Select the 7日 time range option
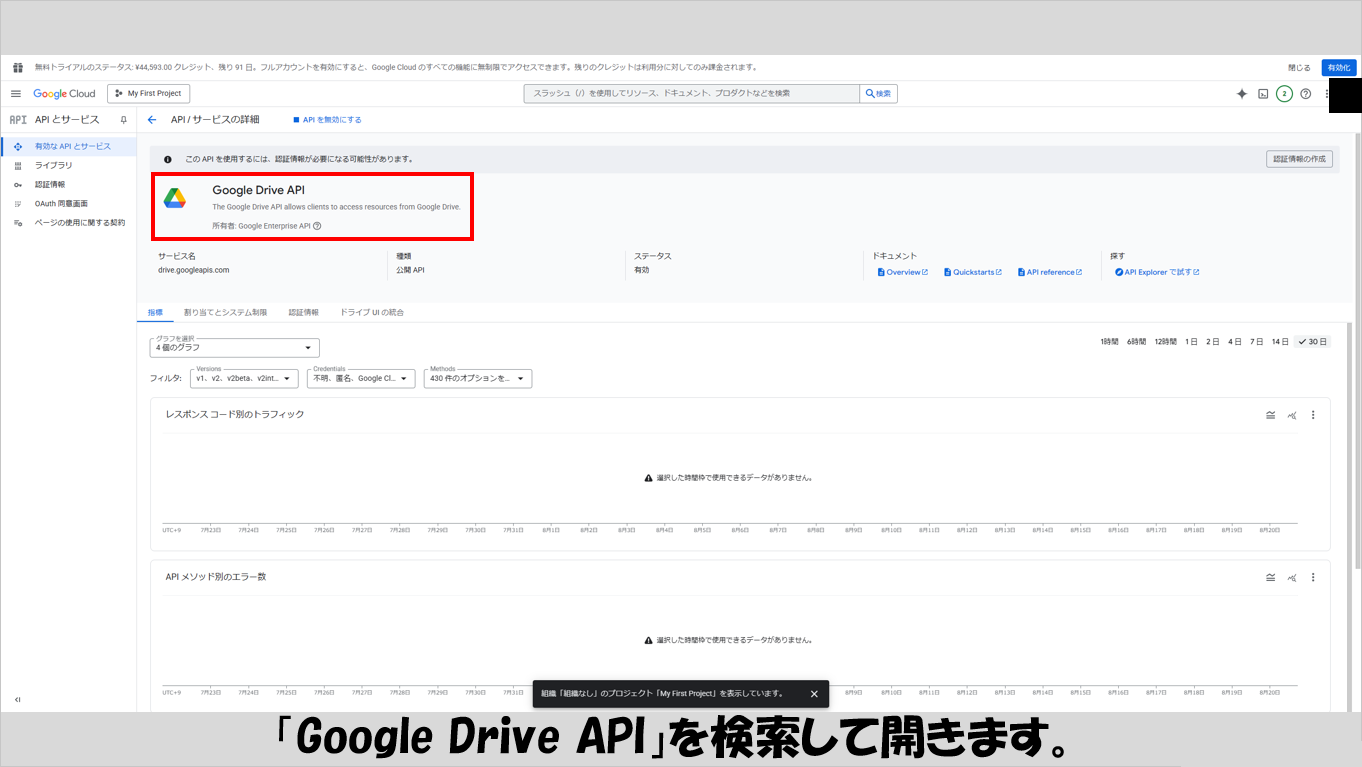This screenshot has width=1362, height=767. (1257, 342)
